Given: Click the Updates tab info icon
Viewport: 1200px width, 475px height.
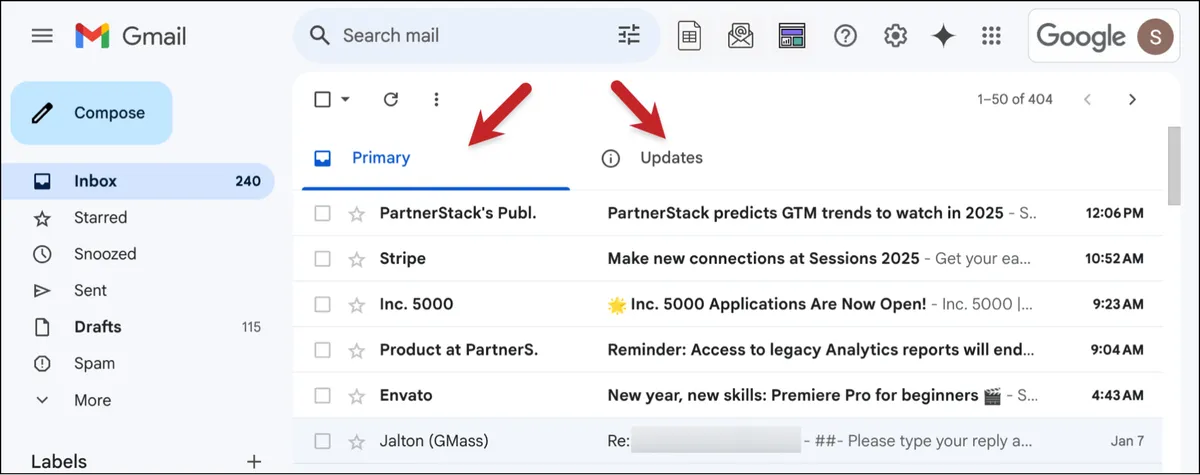Looking at the screenshot, I should [610, 158].
